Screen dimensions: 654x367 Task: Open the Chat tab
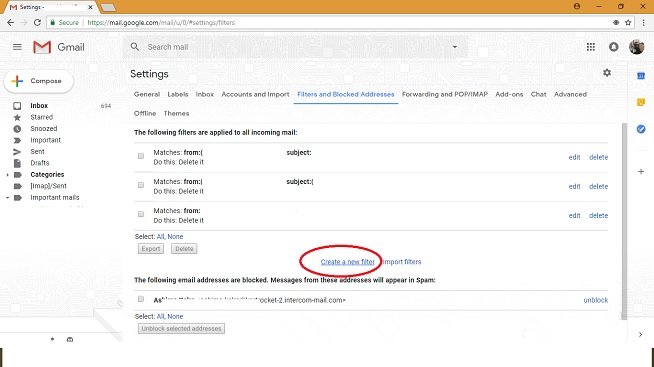pos(538,94)
